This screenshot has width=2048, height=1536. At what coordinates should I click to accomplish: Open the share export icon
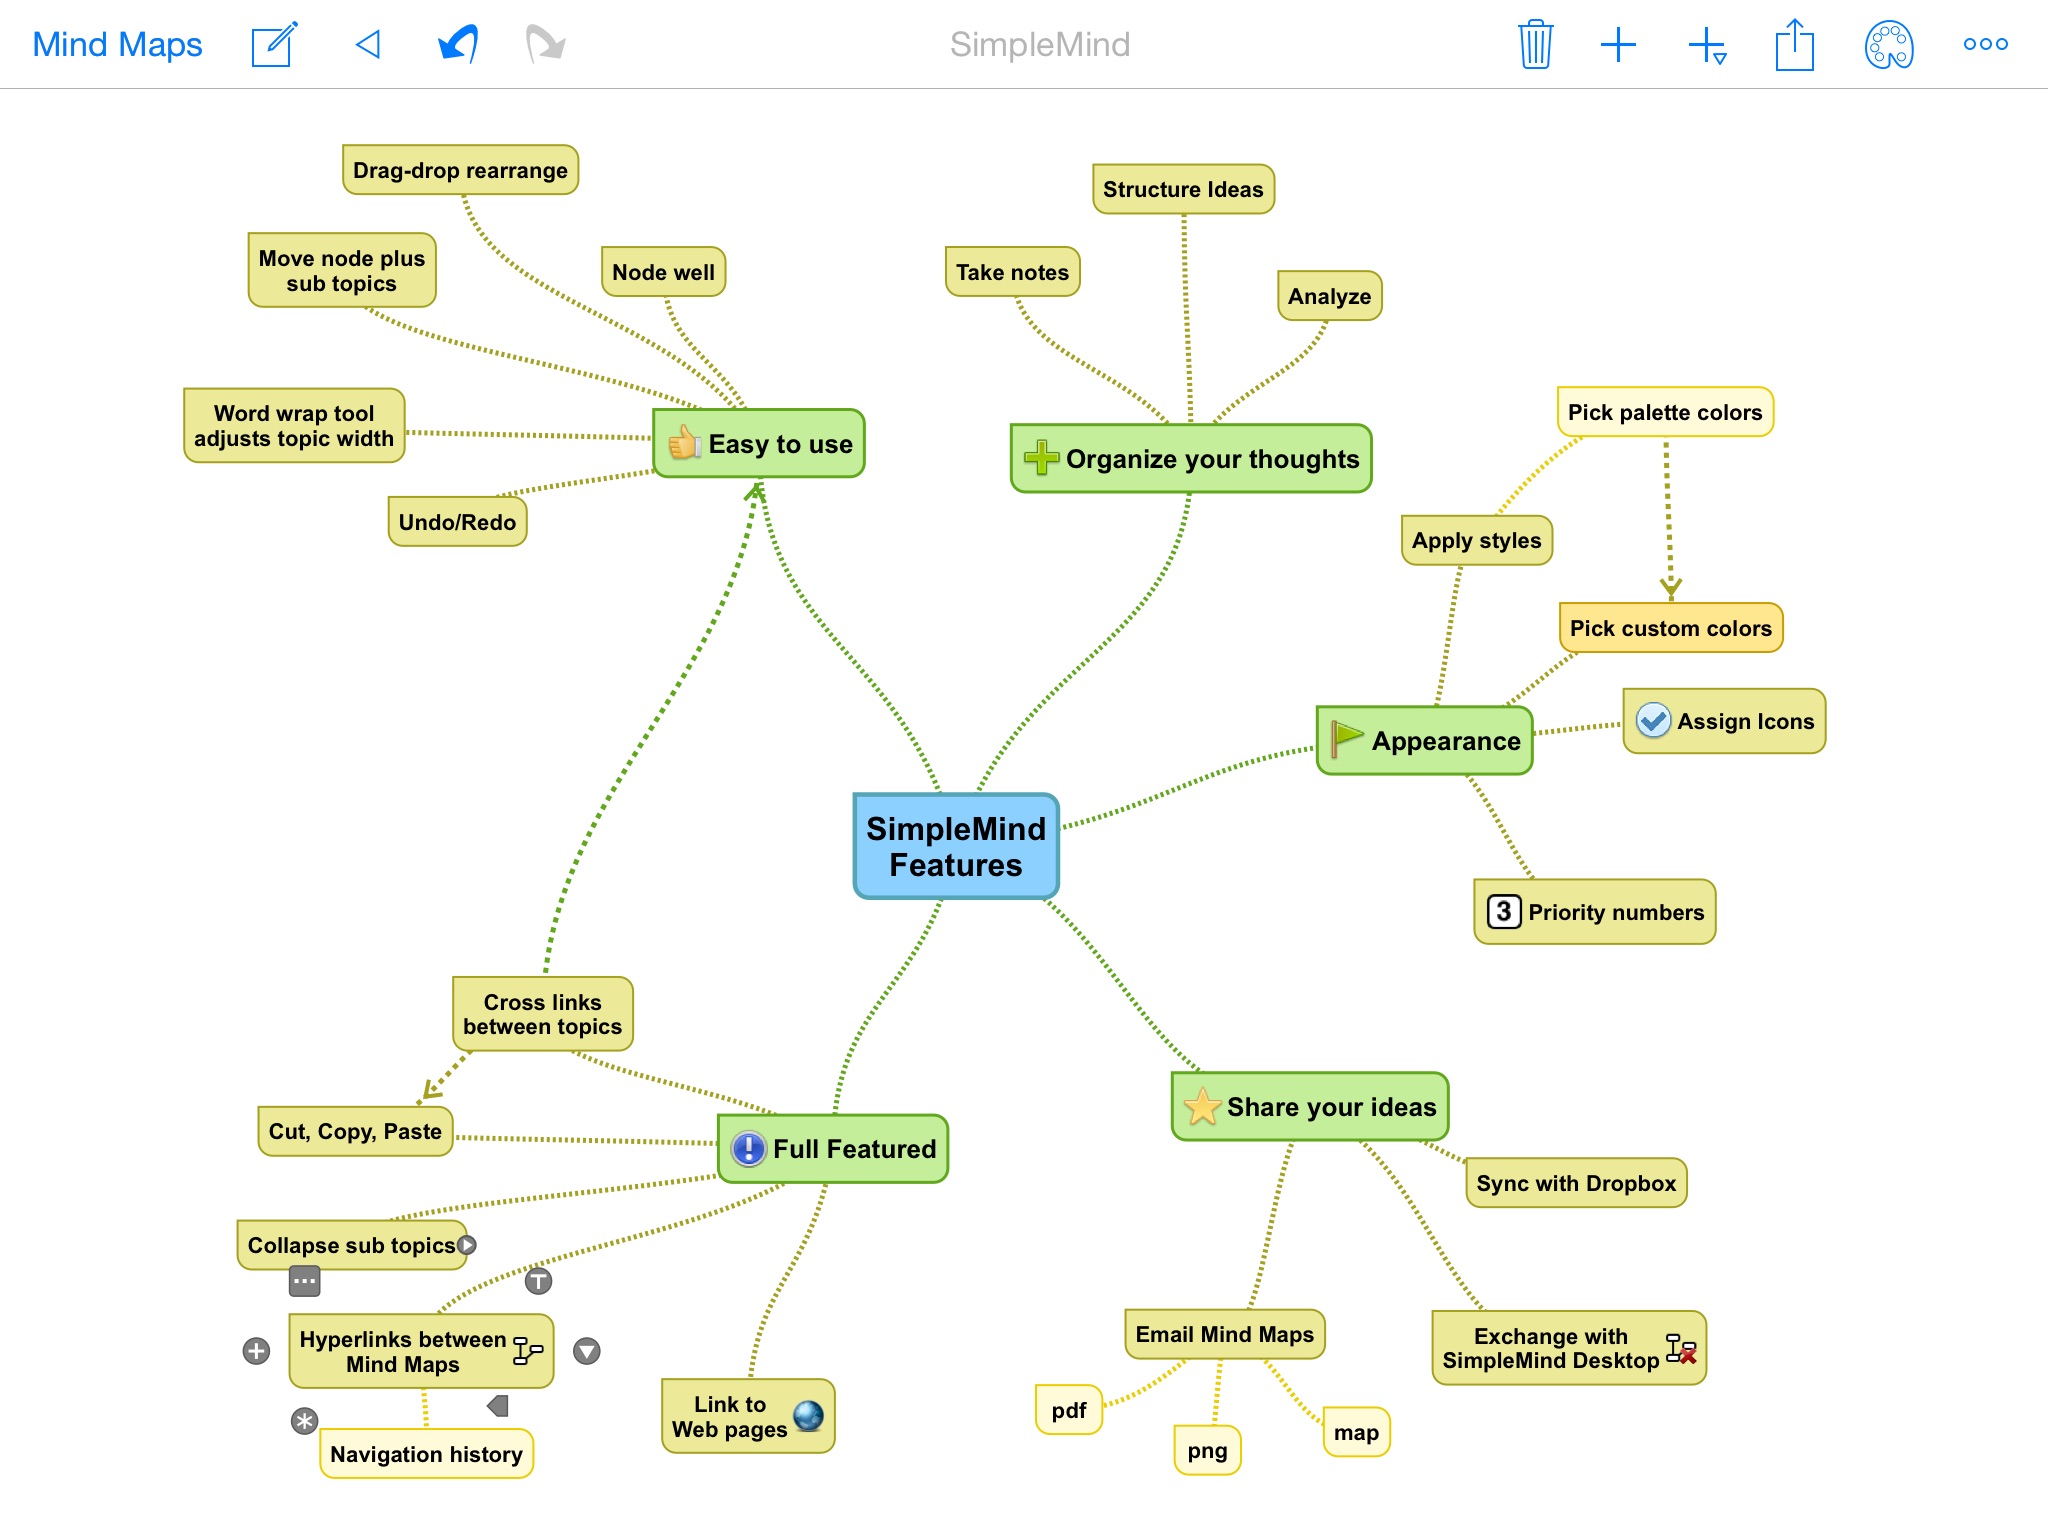click(1795, 44)
